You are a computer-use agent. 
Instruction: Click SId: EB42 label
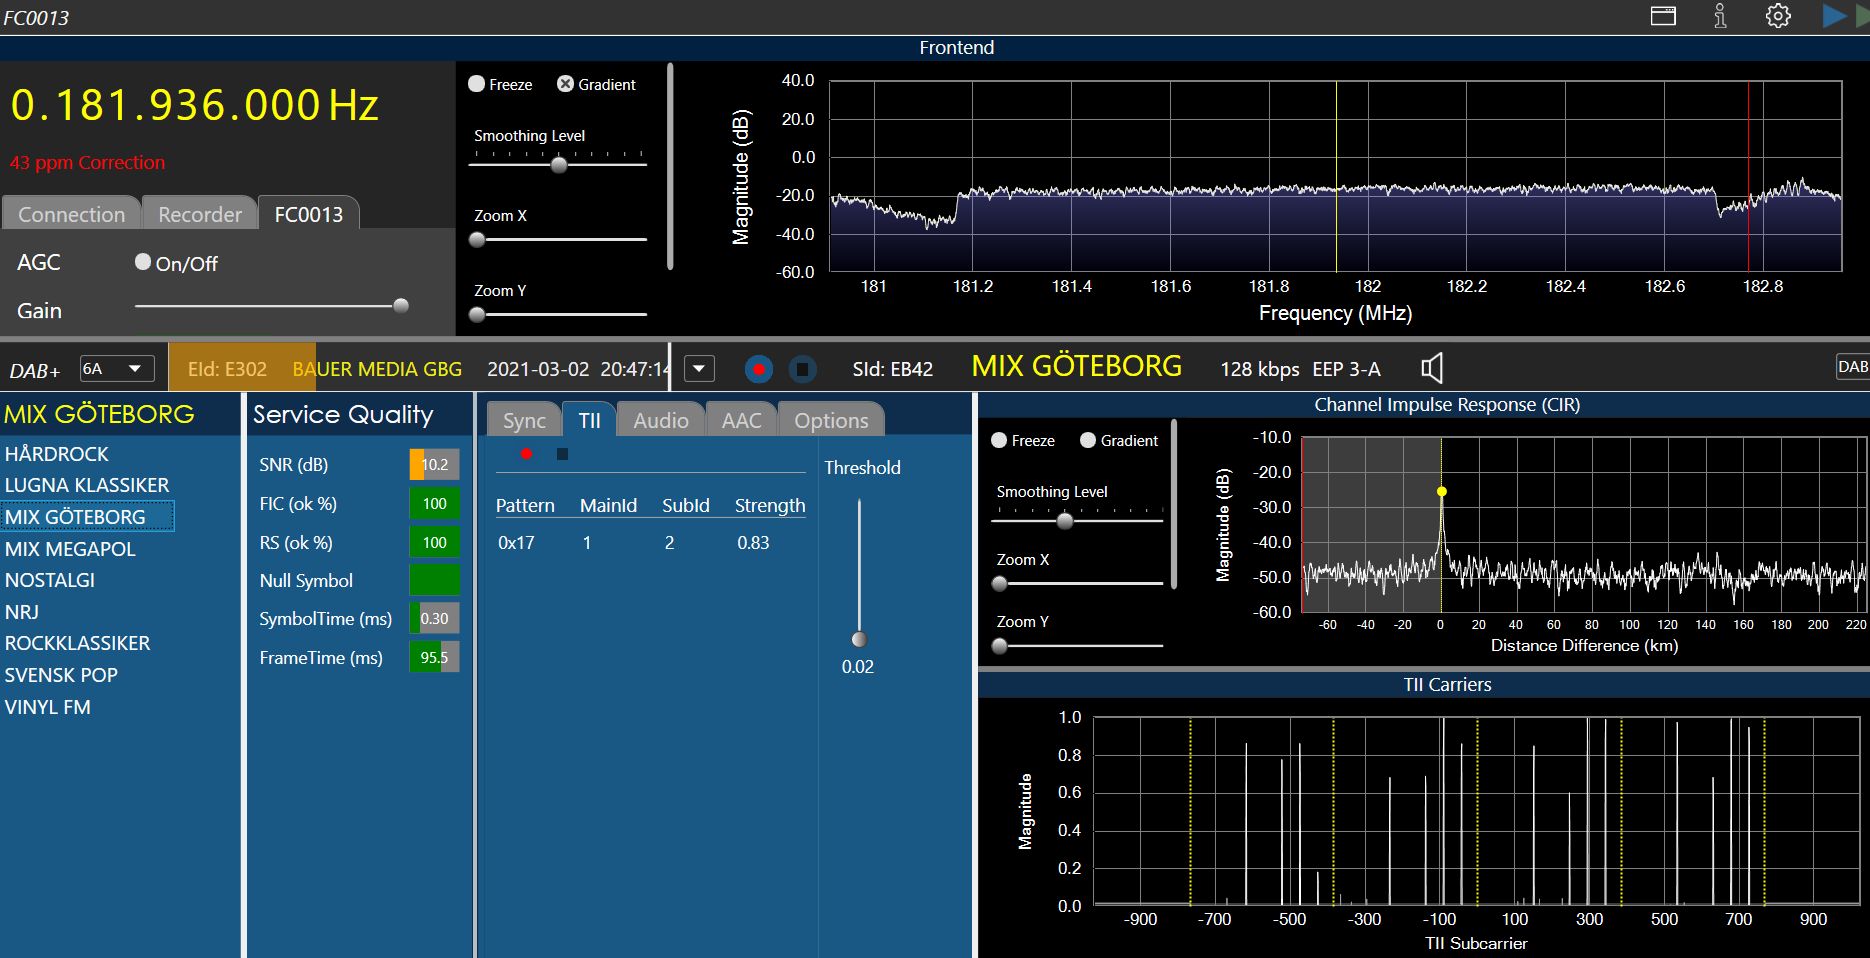tap(892, 369)
